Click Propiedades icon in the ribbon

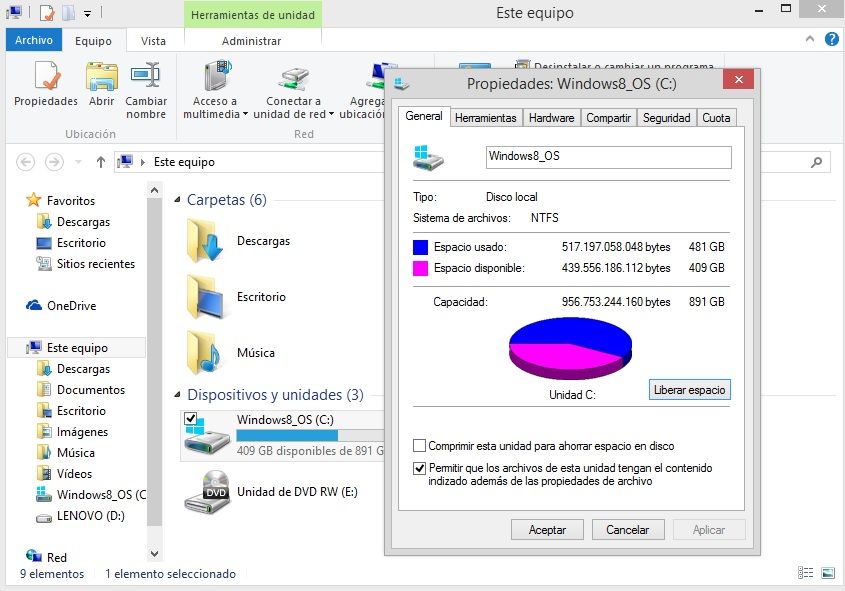(x=47, y=75)
